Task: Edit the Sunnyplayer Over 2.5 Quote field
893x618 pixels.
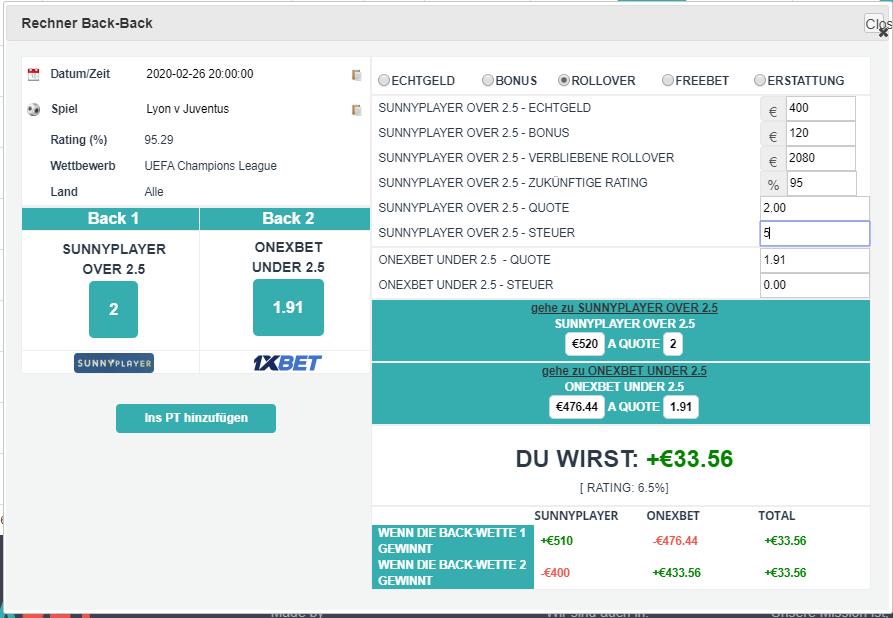Action: click(x=814, y=208)
